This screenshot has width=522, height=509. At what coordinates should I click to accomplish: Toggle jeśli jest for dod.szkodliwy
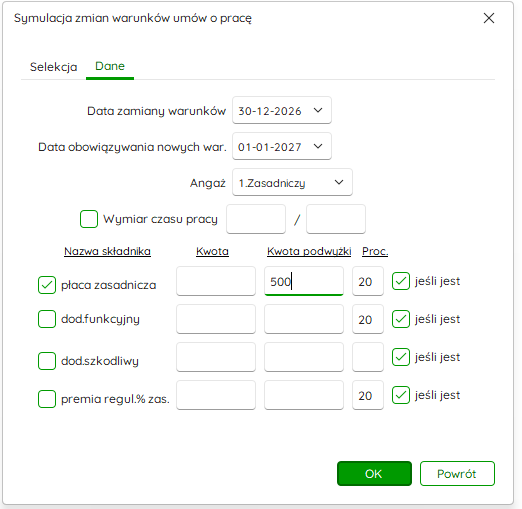click(x=401, y=357)
